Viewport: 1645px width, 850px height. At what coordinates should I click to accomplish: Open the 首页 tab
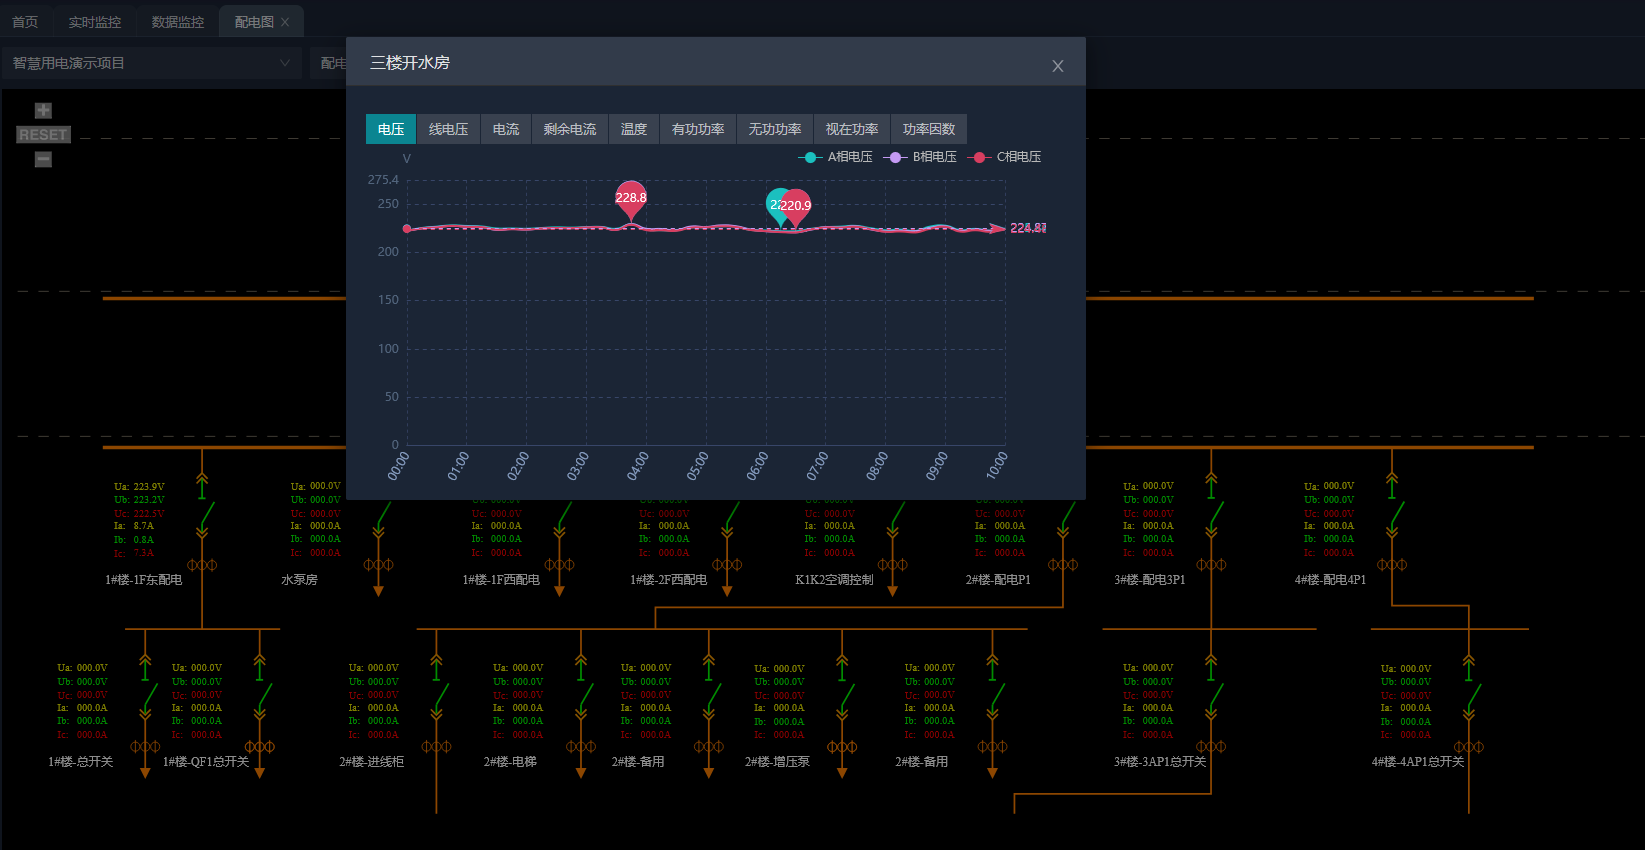tap(25, 22)
